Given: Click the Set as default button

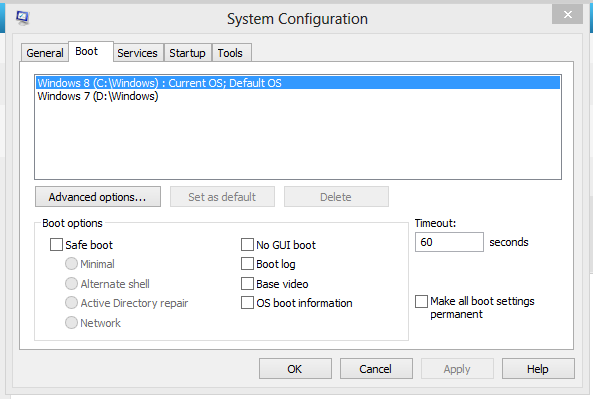Looking at the screenshot, I should click(x=222, y=197).
